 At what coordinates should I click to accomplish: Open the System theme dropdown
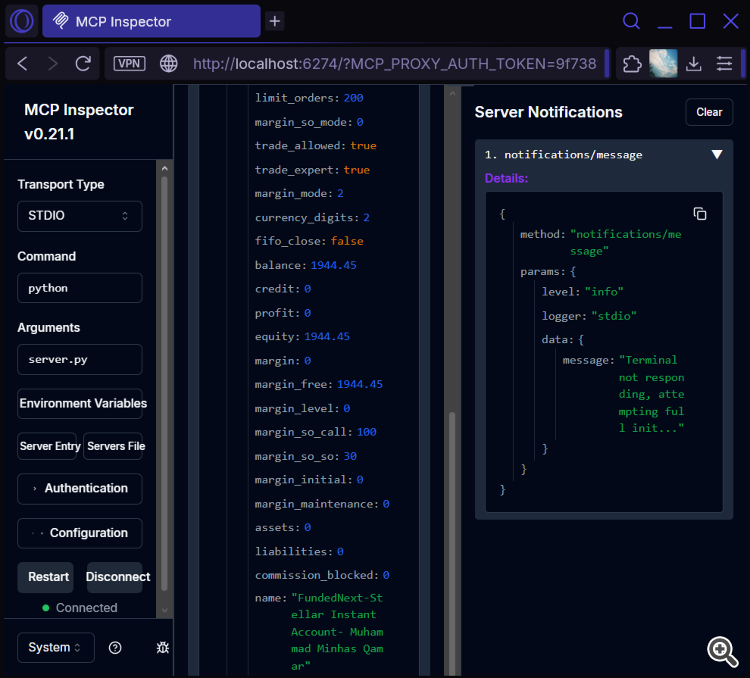[x=56, y=647]
